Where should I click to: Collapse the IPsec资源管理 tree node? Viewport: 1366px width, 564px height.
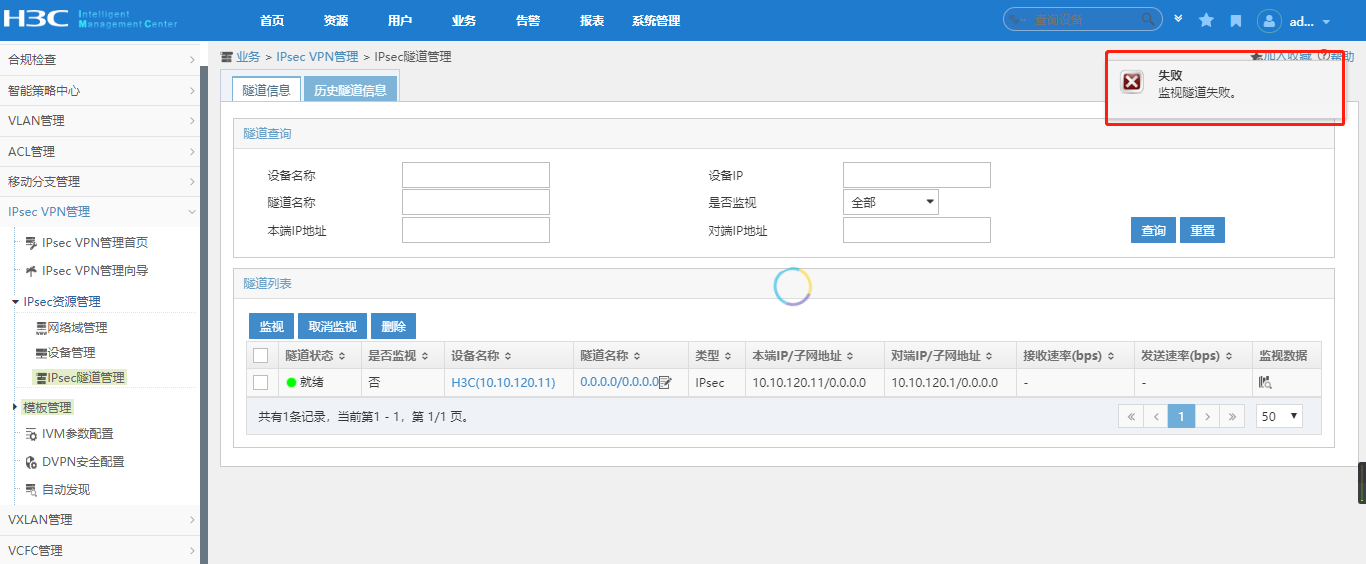pos(15,302)
